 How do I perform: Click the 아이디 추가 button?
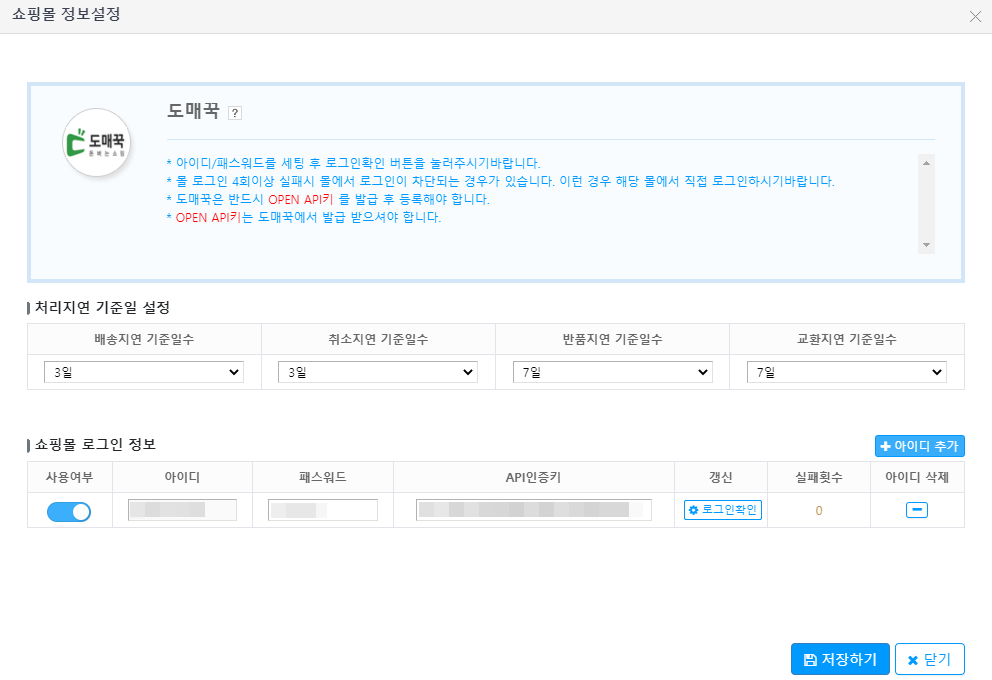pos(919,446)
